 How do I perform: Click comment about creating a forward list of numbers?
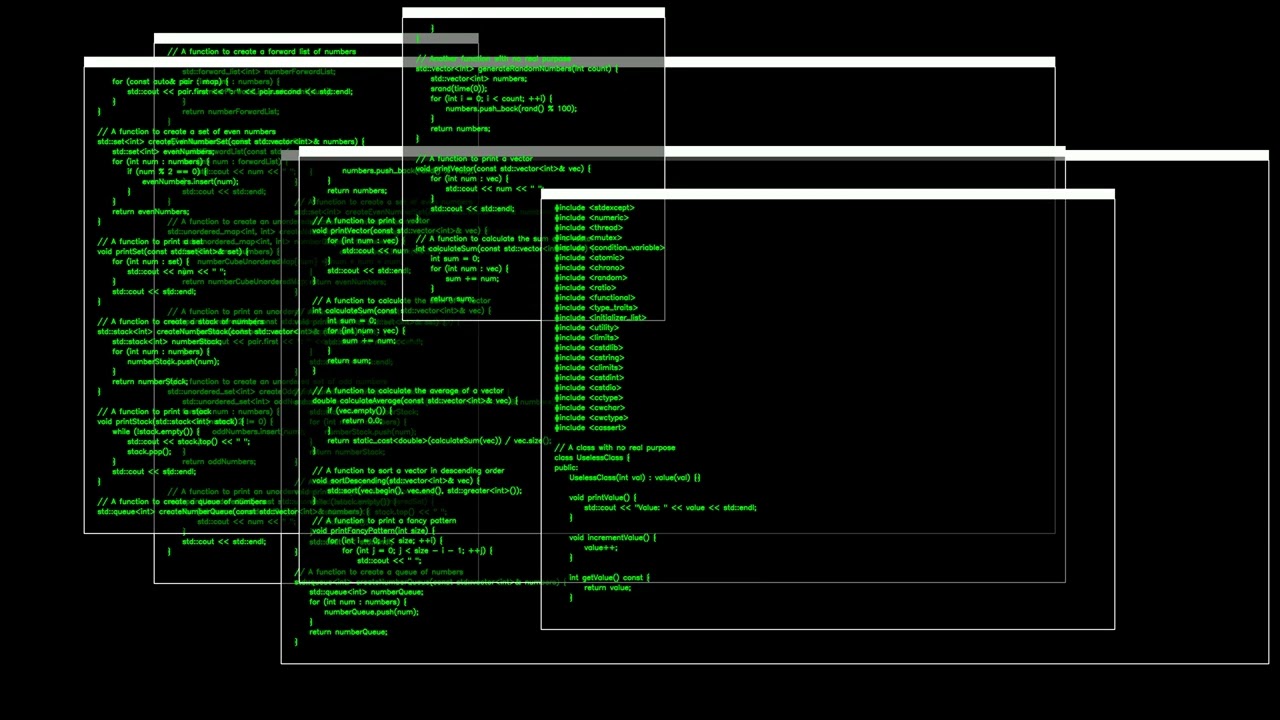point(262,51)
